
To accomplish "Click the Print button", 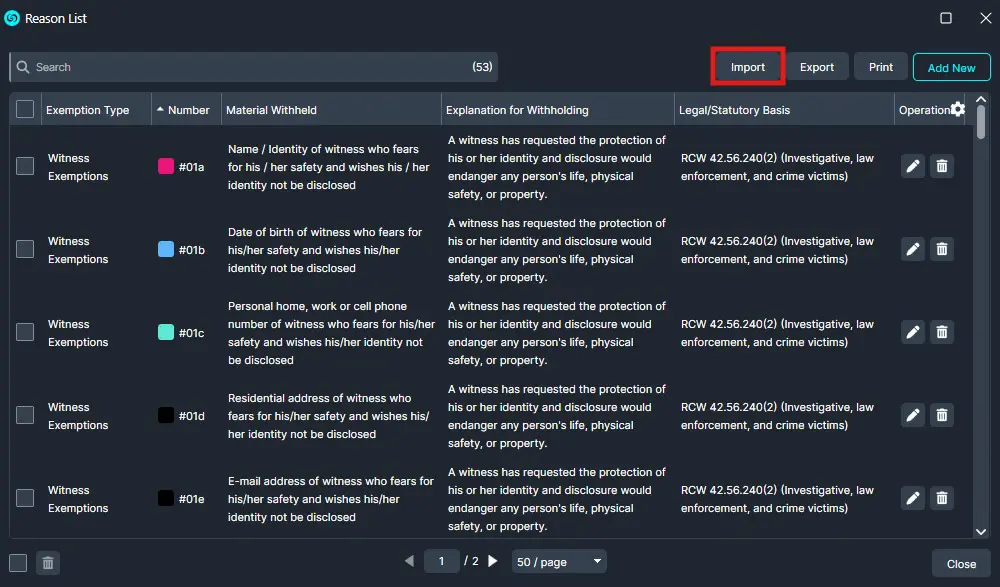I will click(881, 67).
